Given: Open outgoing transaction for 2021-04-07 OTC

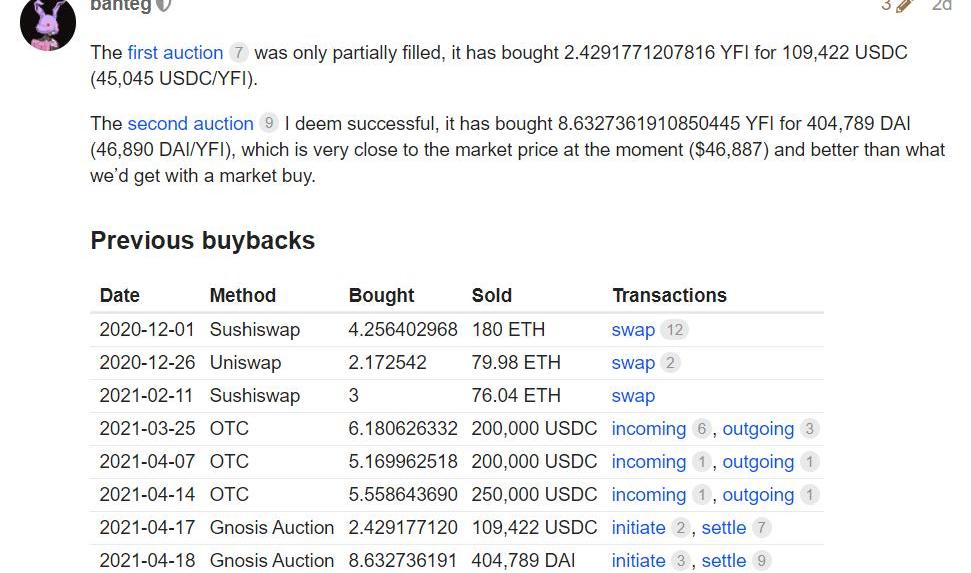Looking at the screenshot, I should [x=758, y=462].
